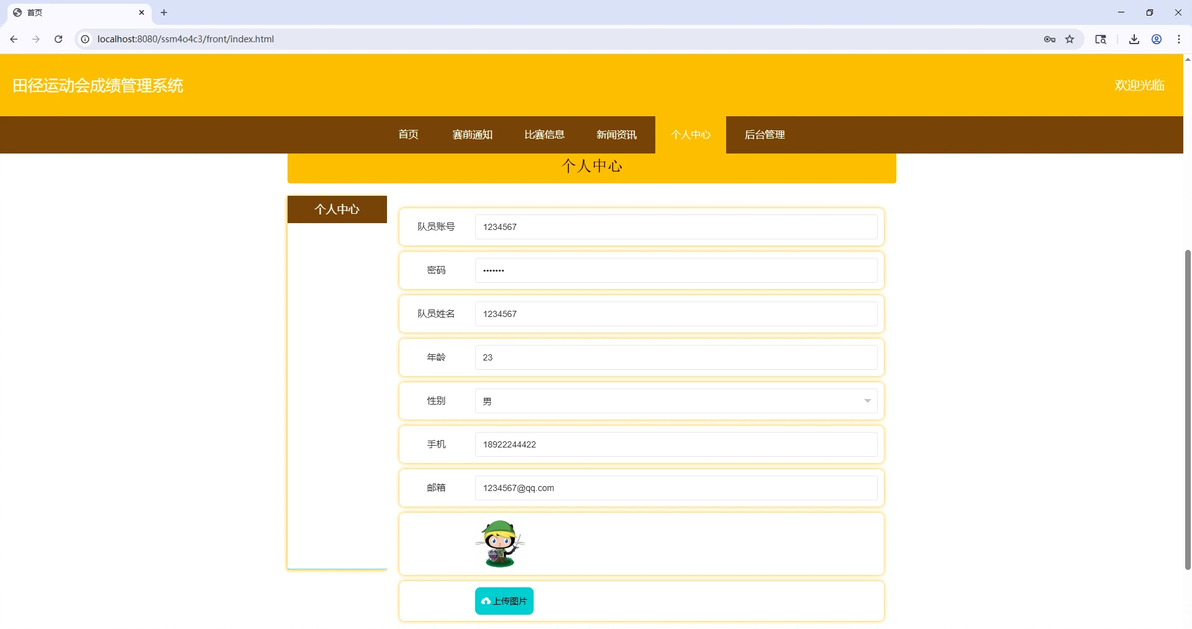Open 后台管理 link in navbar
The height and width of the screenshot is (629, 1192).
[764, 135]
